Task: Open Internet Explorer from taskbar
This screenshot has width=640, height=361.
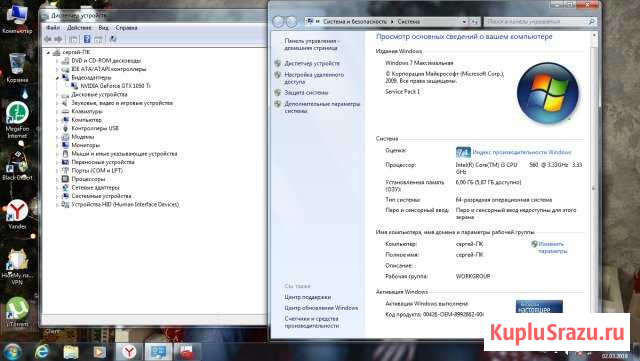Action: [42, 352]
